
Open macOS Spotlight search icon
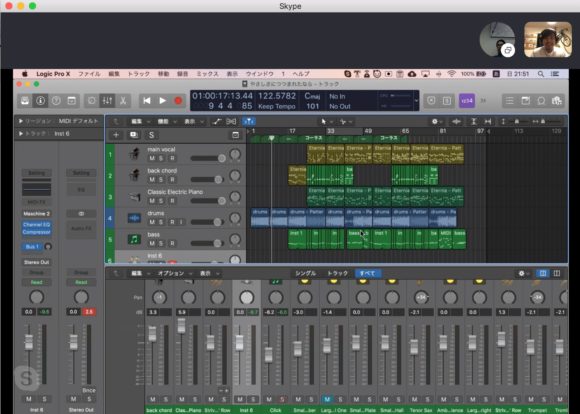(x=541, y=74)
